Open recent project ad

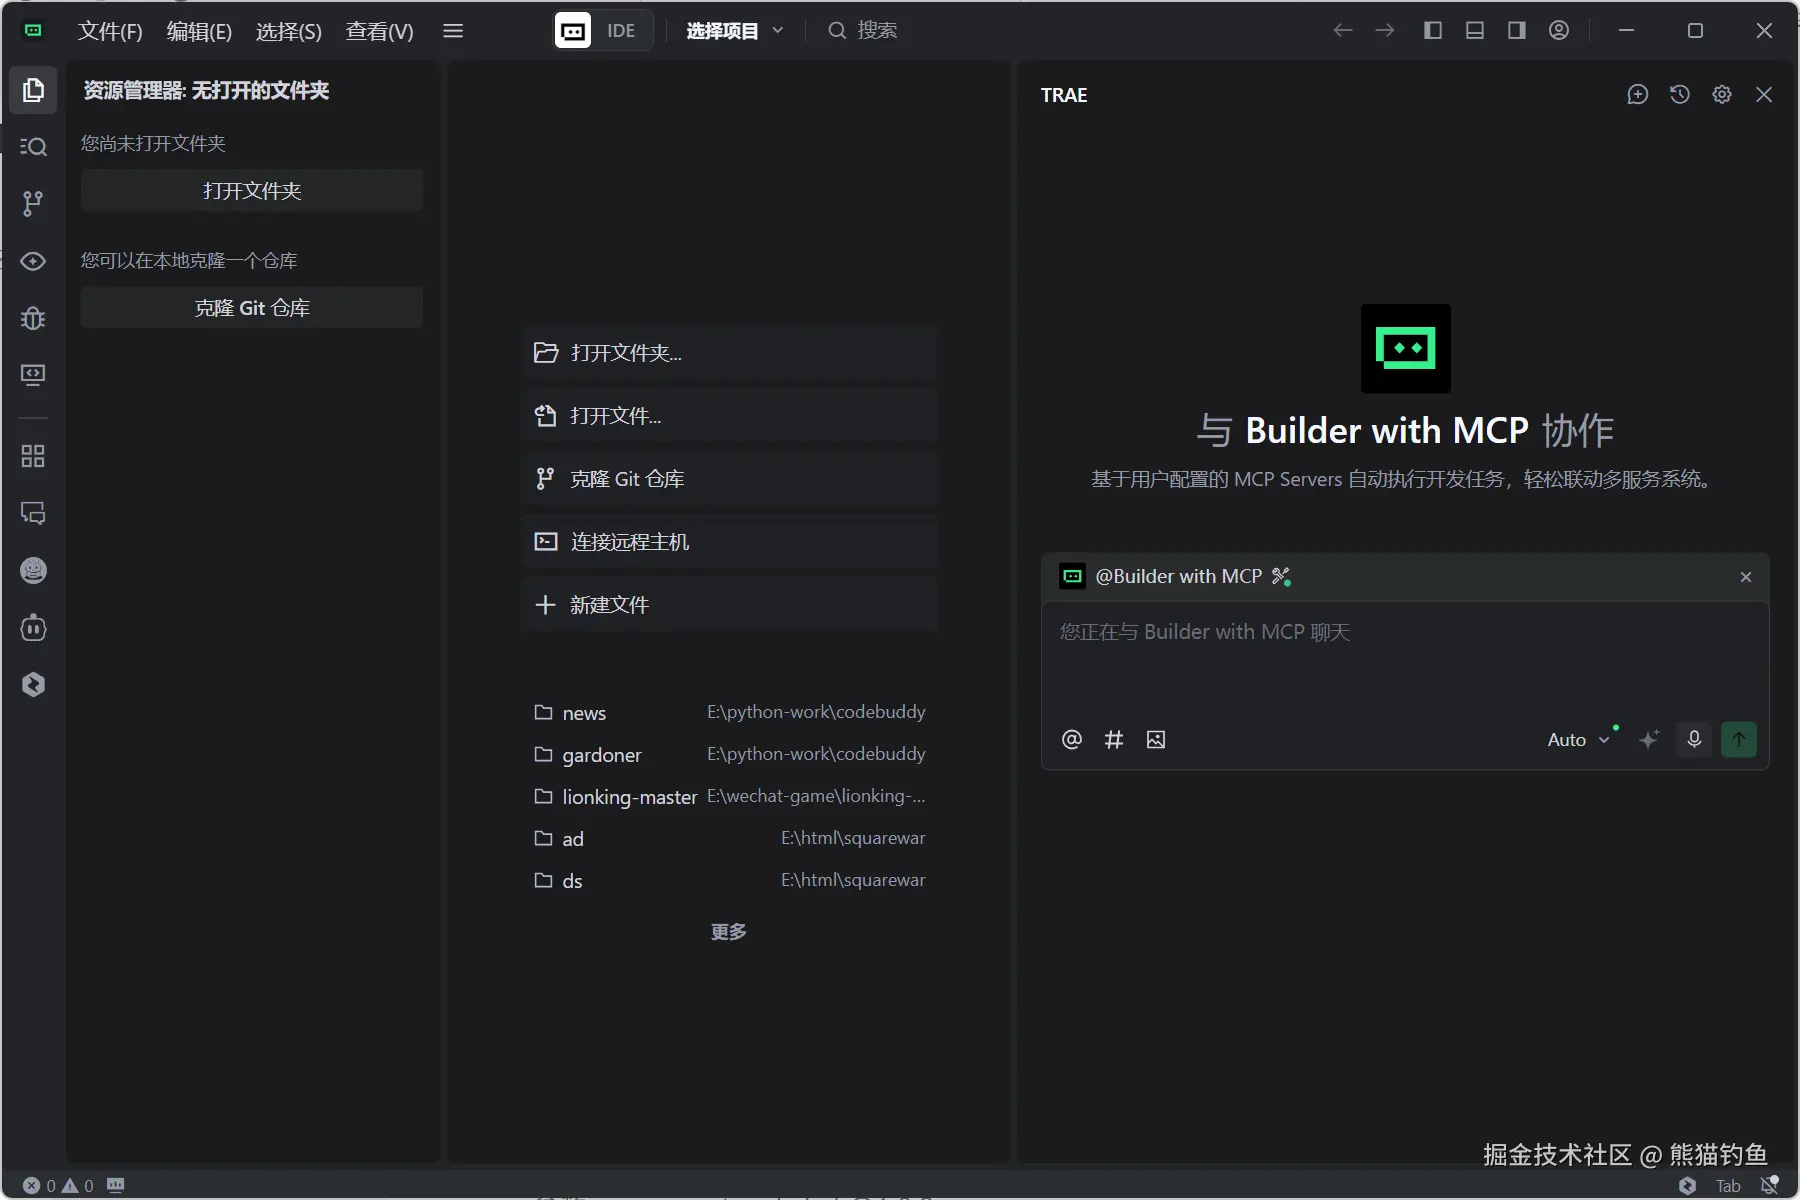729,838
